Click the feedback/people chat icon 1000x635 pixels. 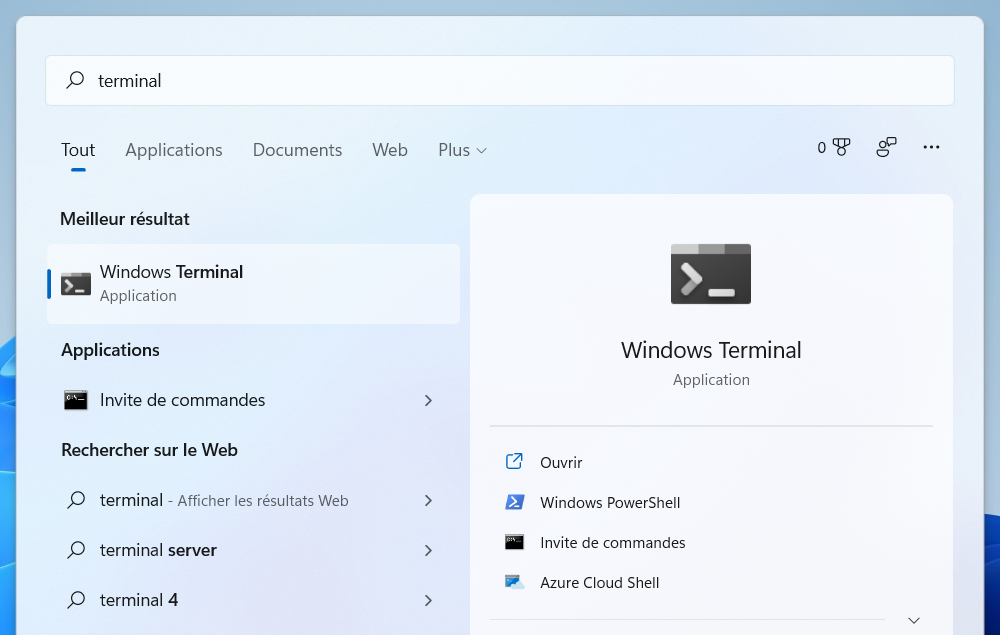886,147
